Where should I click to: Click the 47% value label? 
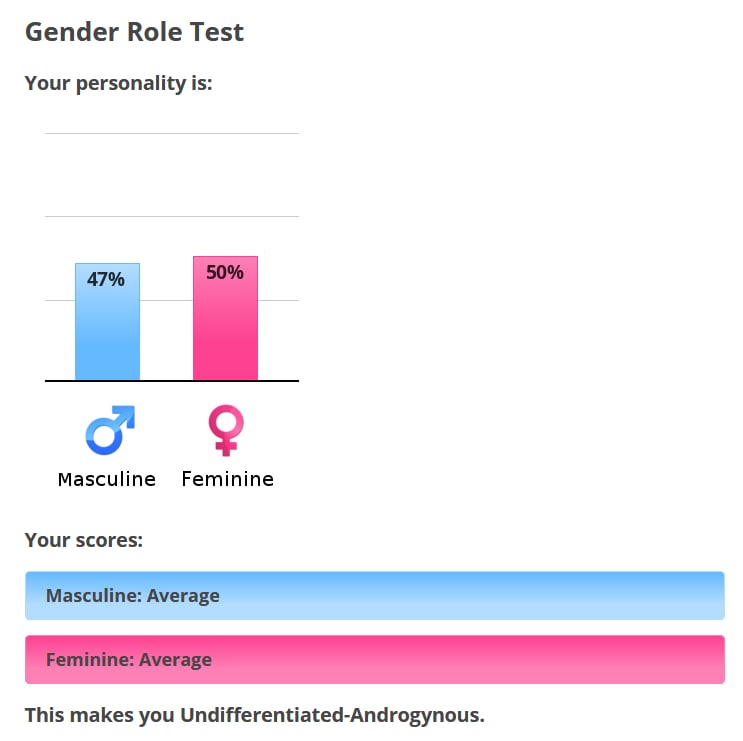click(x=106, y=280)
